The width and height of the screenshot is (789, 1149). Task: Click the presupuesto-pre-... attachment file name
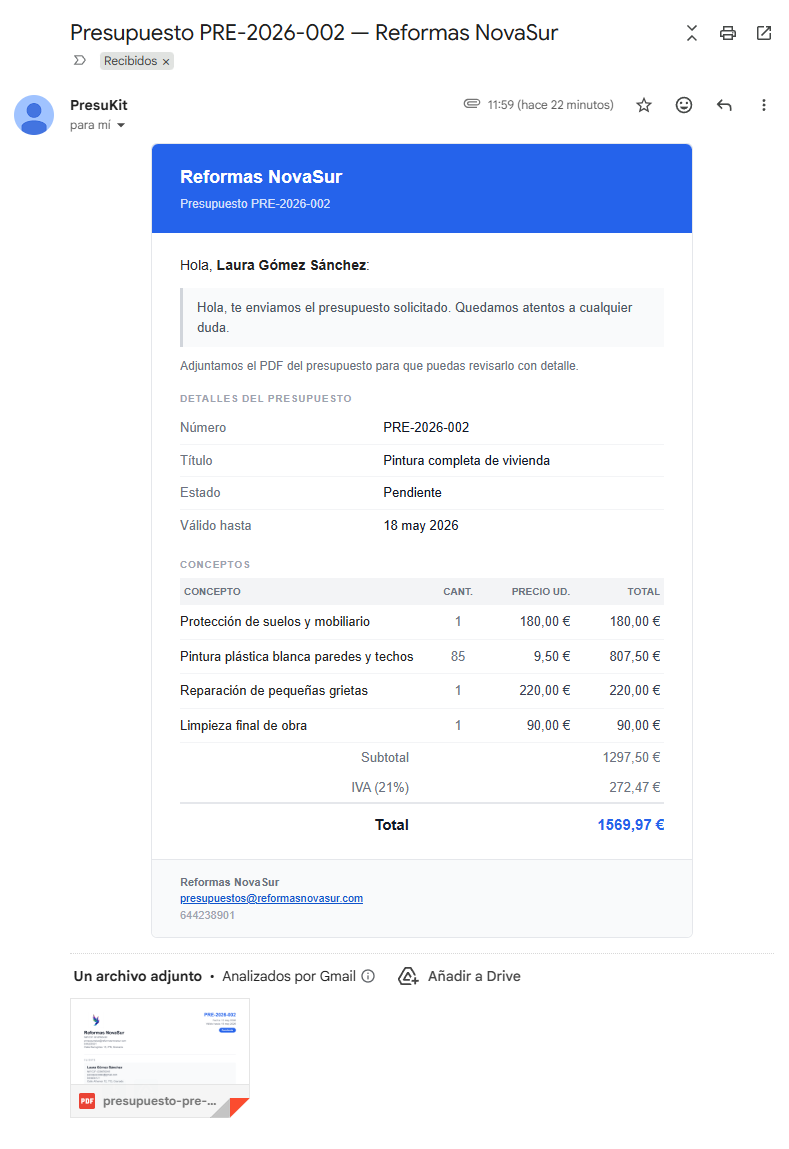[x=160, y=1101]
